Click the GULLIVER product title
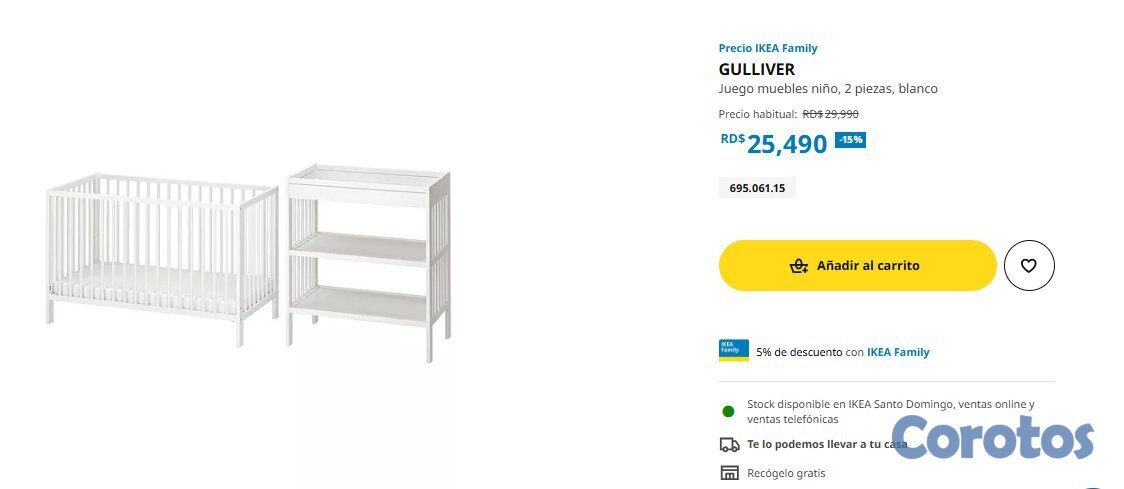 coord(756,69)
